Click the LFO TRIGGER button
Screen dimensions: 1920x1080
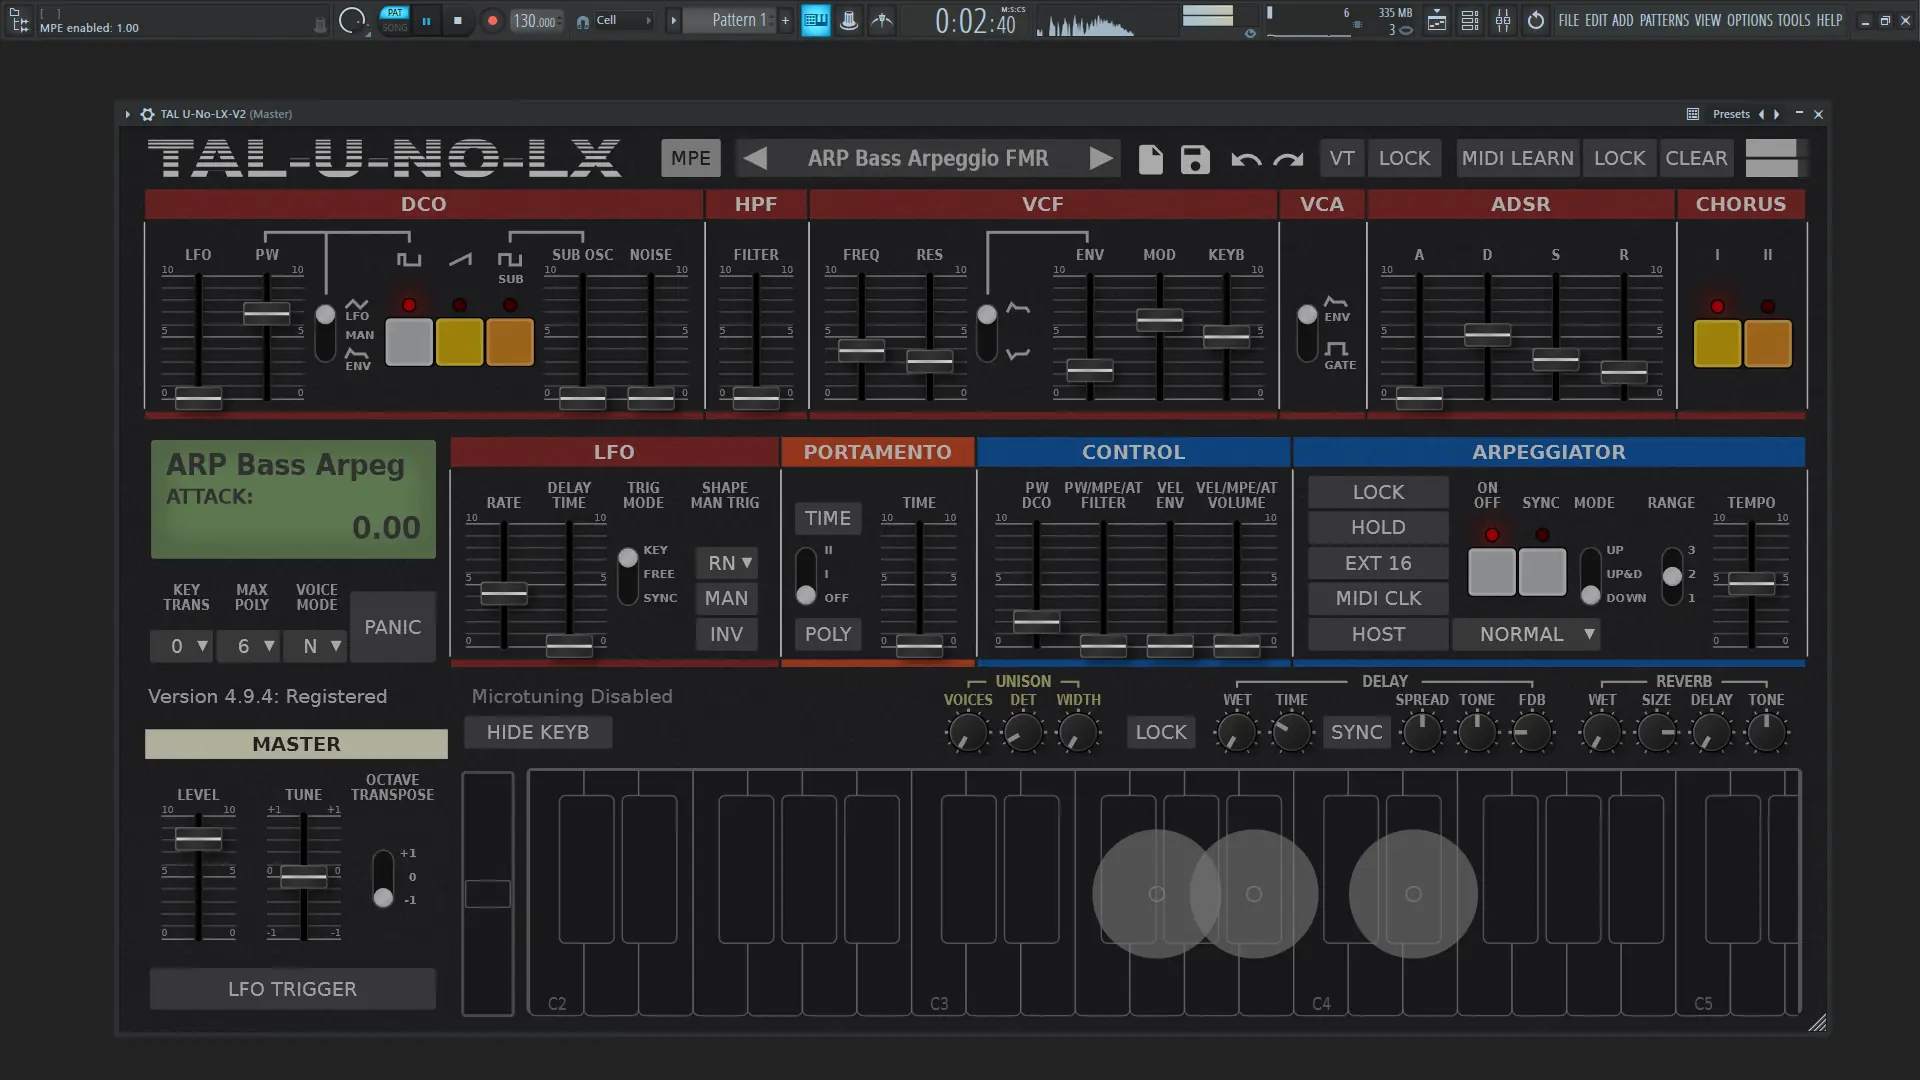tap(292, 989)
